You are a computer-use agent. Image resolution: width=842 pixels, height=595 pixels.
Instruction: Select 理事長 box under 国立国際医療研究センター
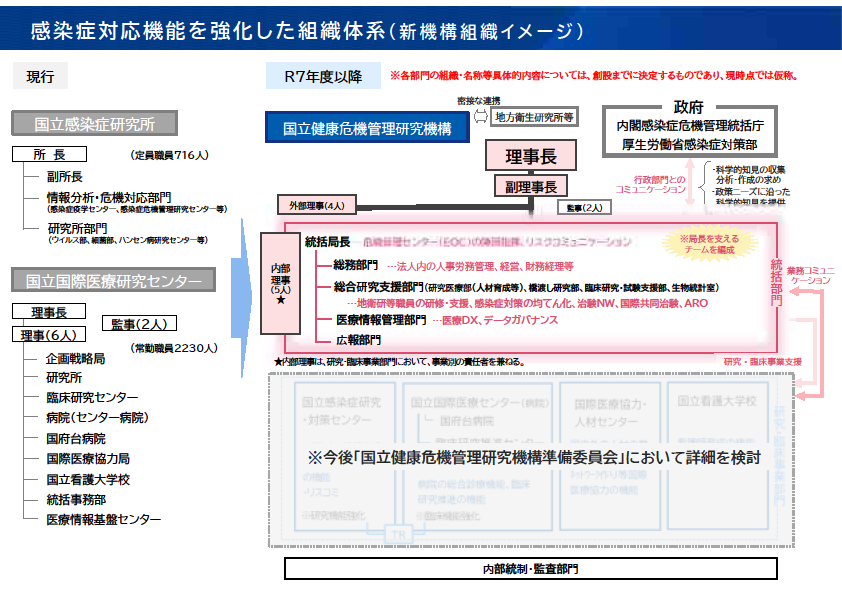click(x=49, y=311)
